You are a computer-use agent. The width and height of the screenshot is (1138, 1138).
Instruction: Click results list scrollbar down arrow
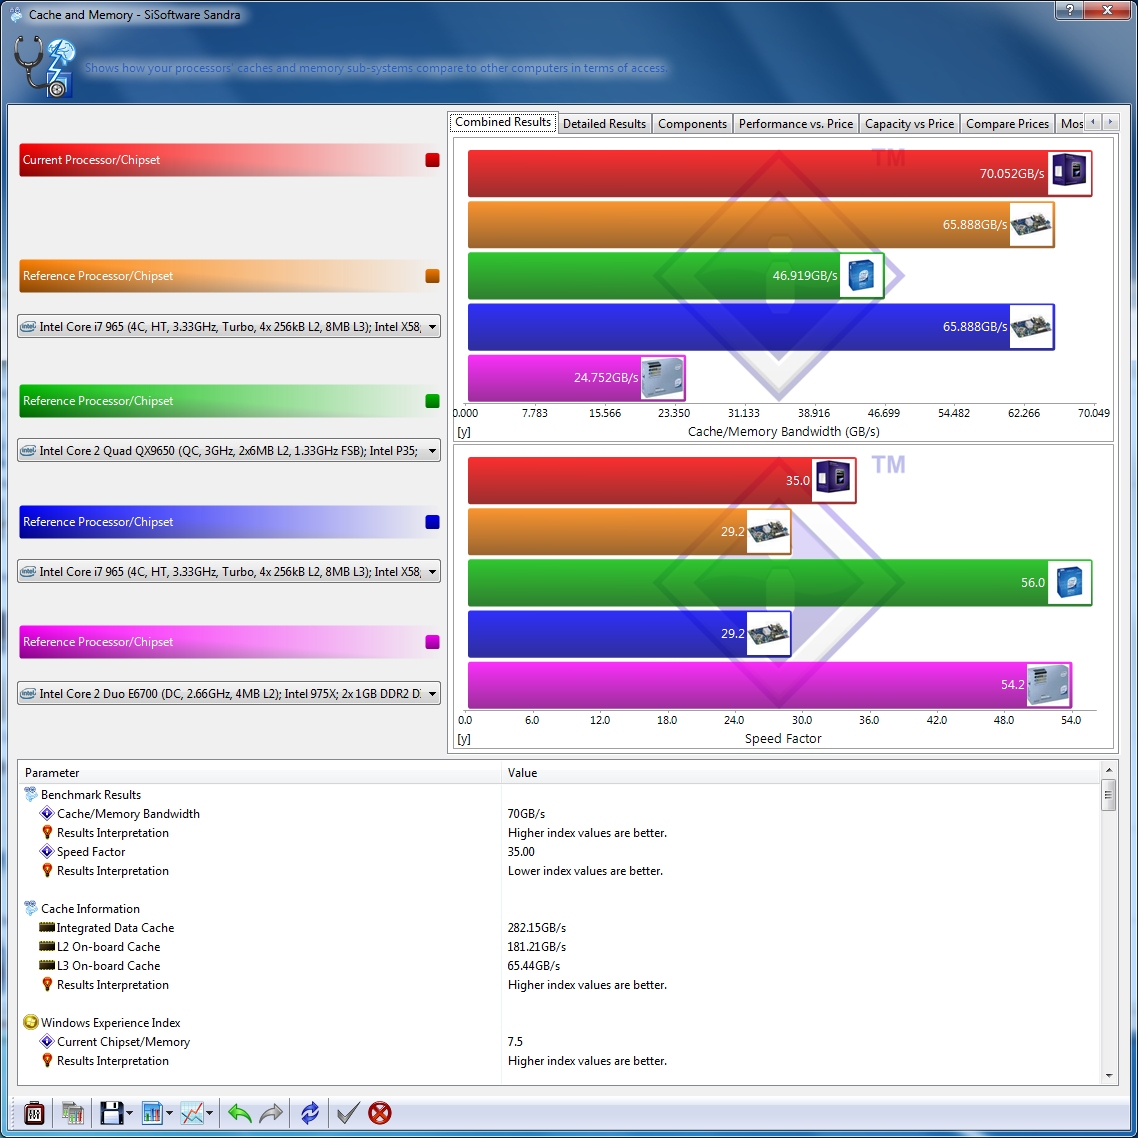[1108, 1076]
